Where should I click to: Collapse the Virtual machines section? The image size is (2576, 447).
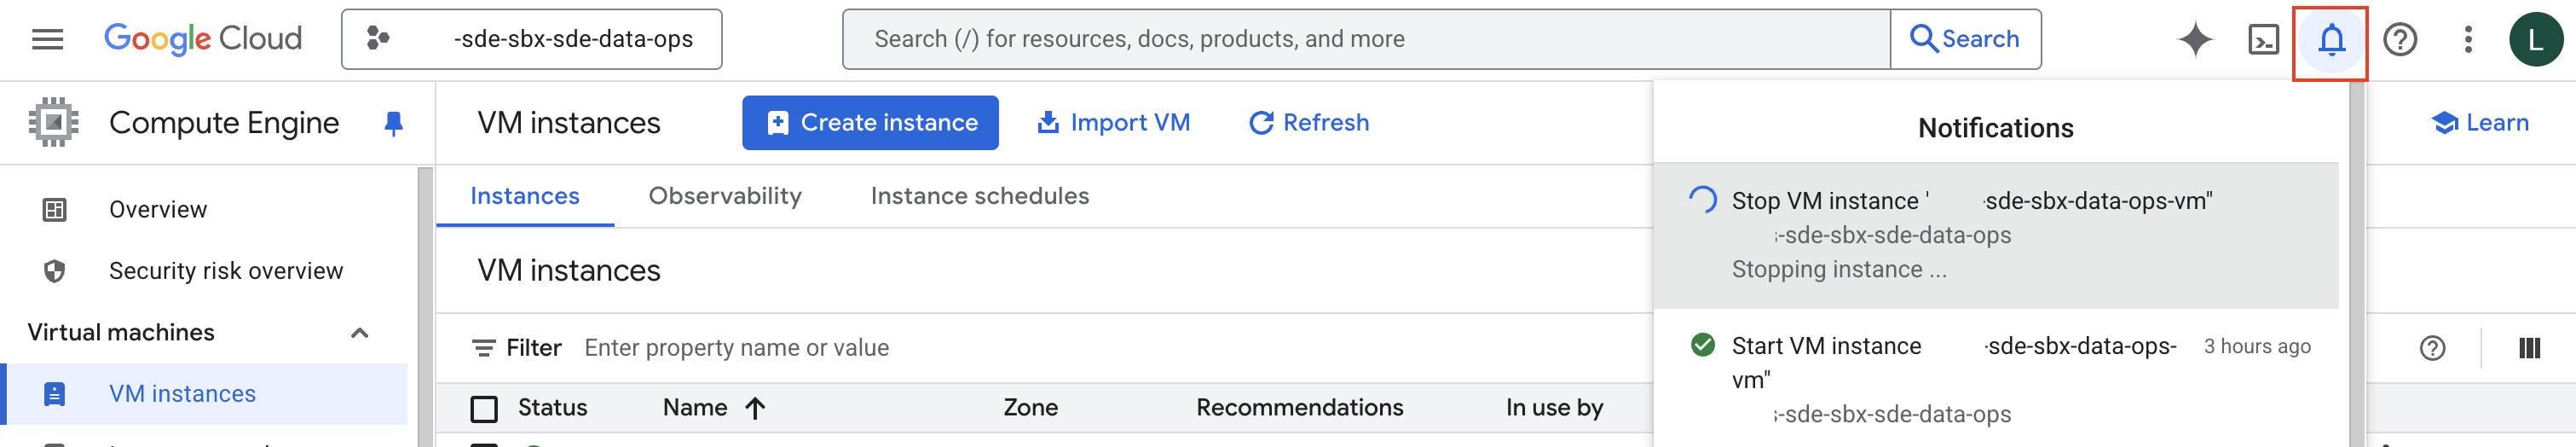[x=360, y=333]
